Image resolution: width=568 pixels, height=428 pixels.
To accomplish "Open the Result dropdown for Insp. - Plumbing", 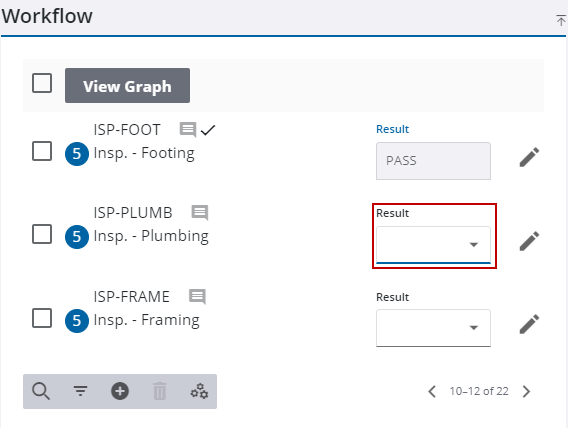I will tap(433, 245).
